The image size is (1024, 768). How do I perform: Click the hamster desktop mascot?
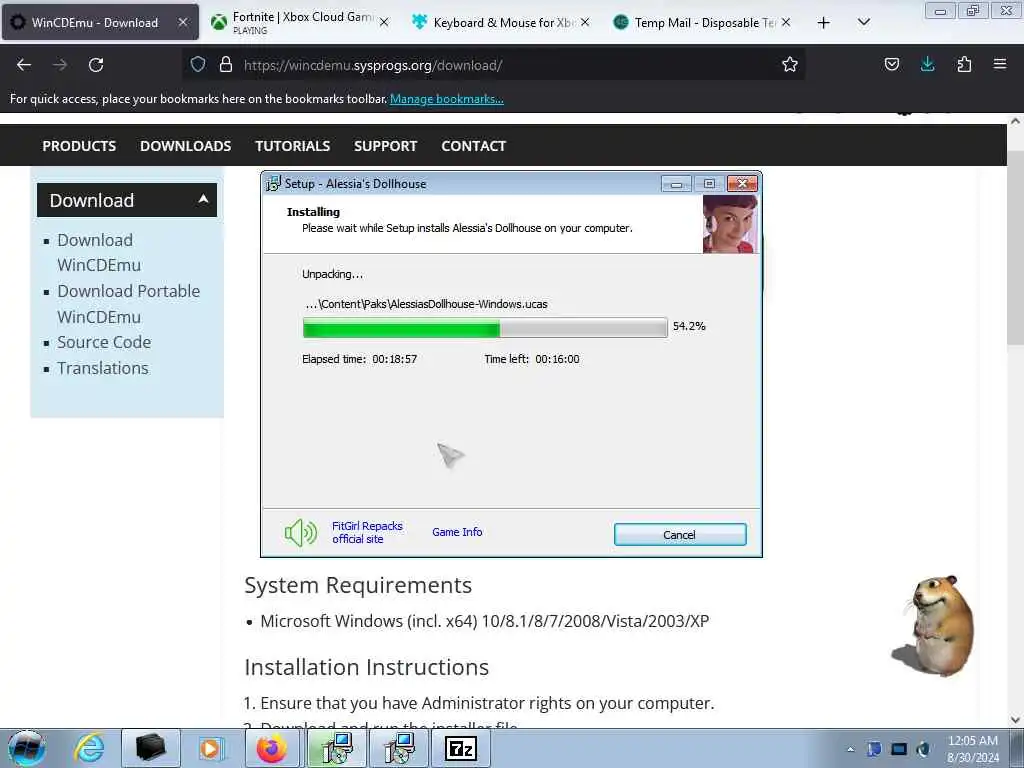pyautogui.click(x=934, y=626)
